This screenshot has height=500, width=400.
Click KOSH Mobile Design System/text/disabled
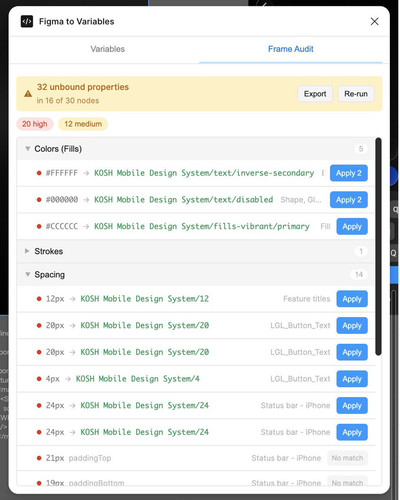tap(183, 200)
